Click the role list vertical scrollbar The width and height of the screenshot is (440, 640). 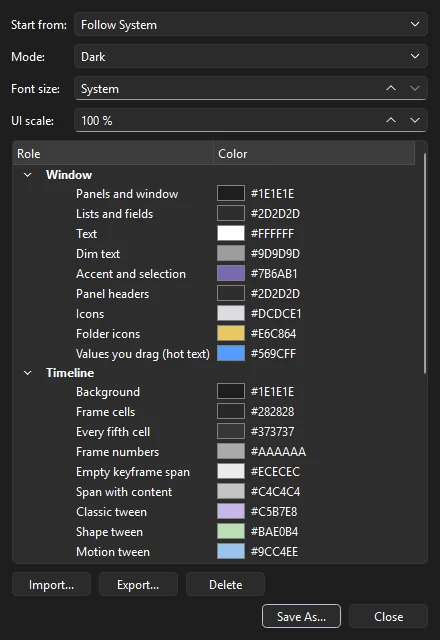pos(424,263)
